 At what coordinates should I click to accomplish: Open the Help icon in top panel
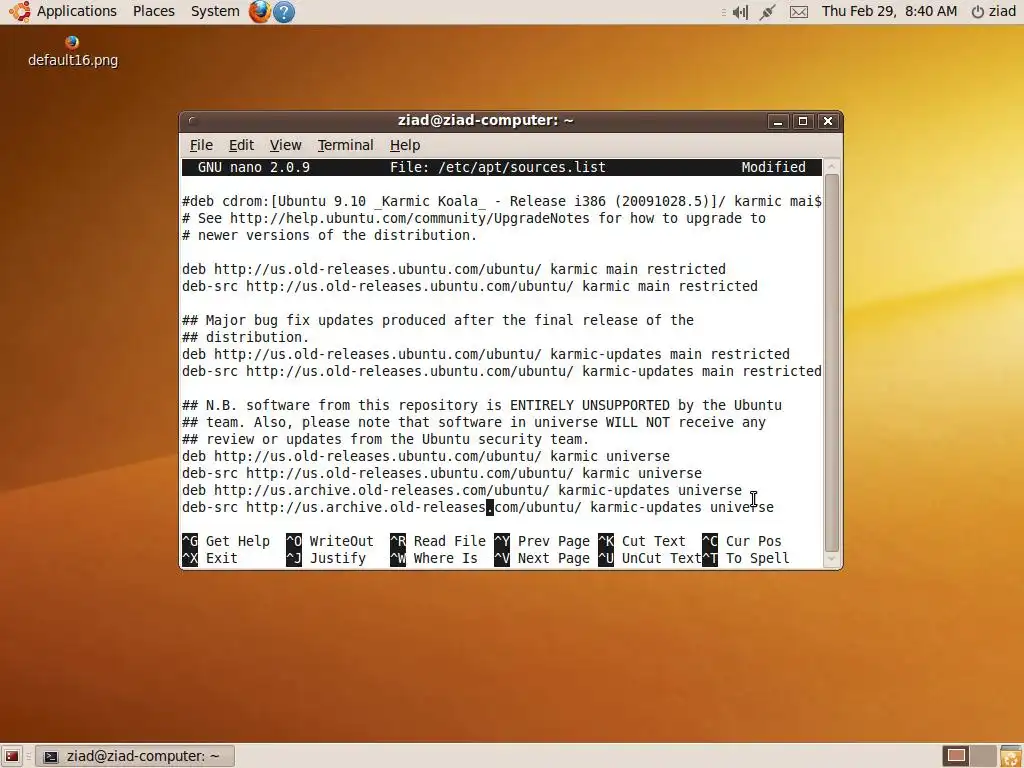(283, 12)
